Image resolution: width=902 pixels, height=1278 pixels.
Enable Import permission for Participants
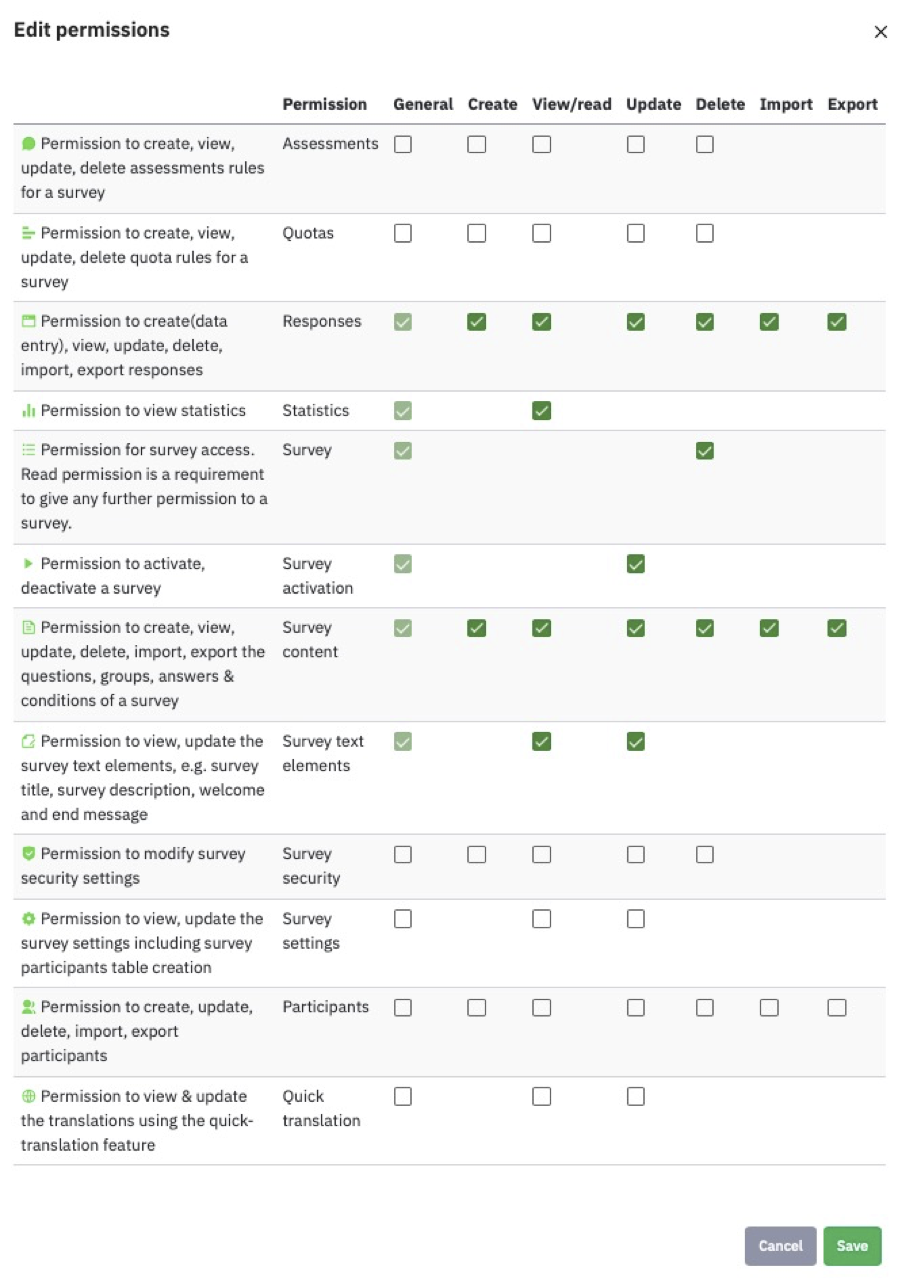click(769, 1007)
